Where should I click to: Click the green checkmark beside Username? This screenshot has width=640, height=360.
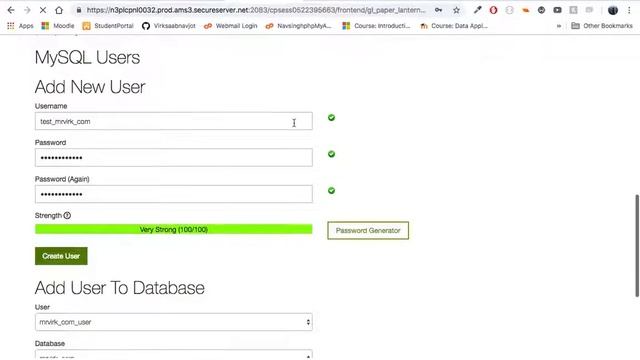pos(331,118)
